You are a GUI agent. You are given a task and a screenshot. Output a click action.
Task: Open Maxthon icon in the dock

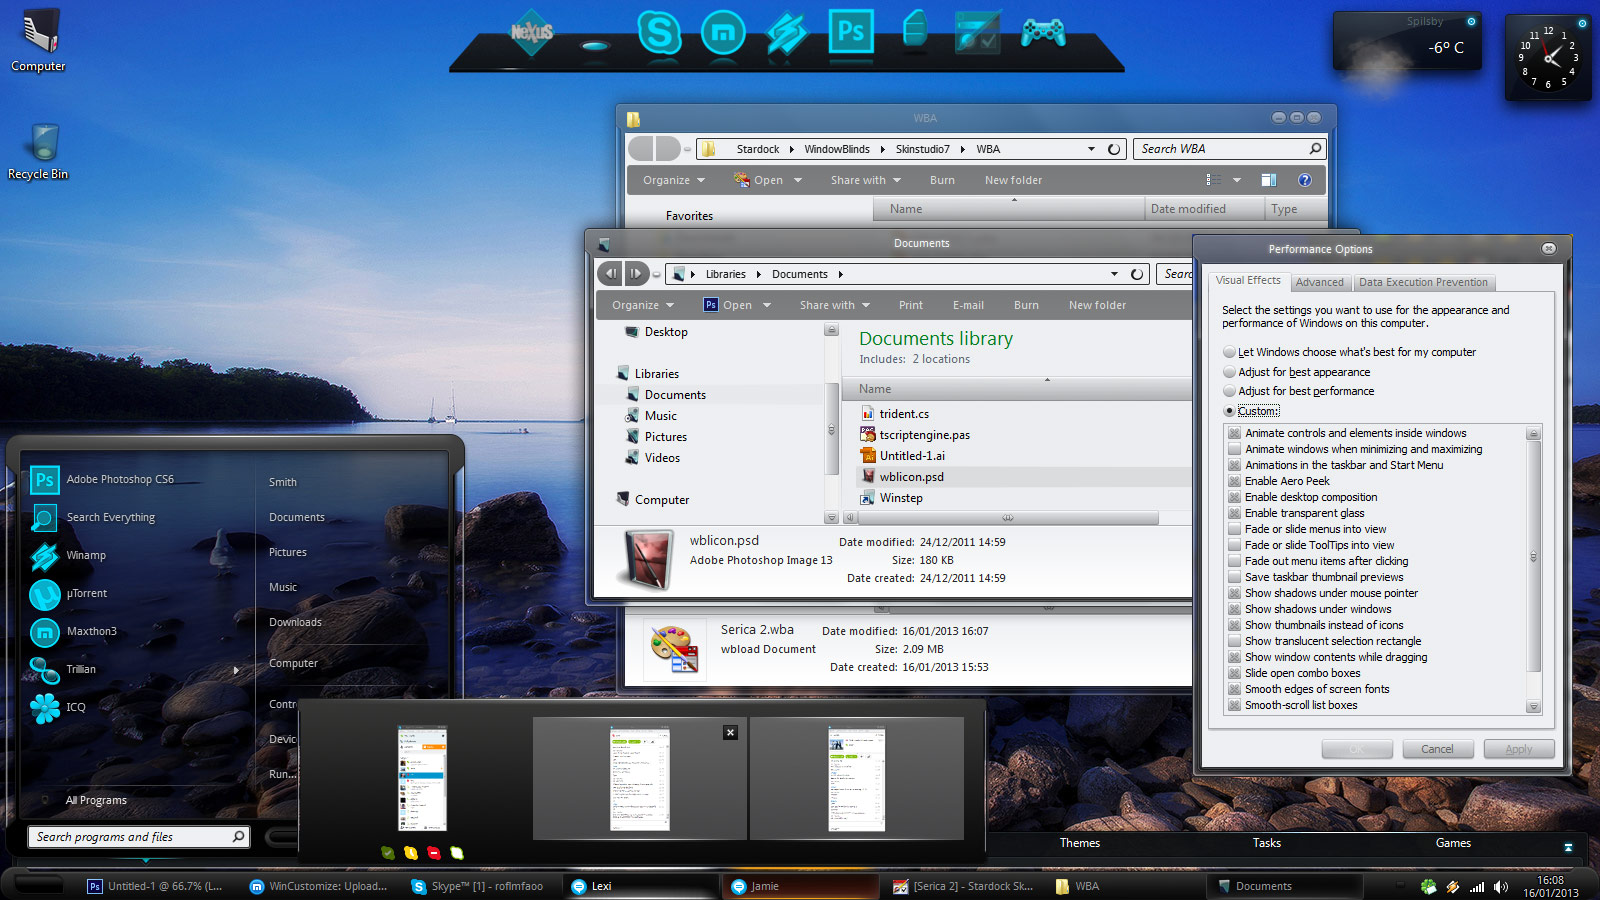(x=722, y=33)
